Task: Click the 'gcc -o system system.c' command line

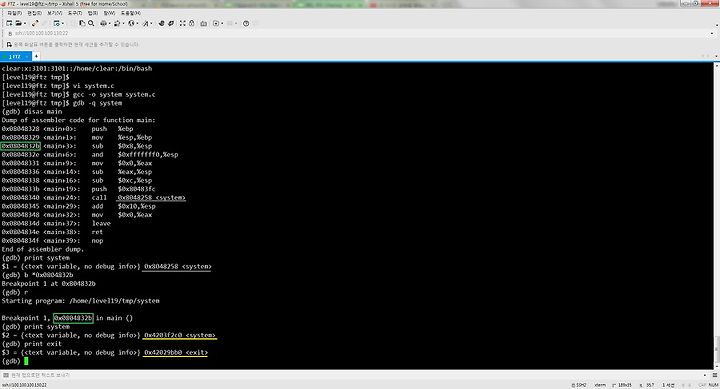Action: (114, 95)
